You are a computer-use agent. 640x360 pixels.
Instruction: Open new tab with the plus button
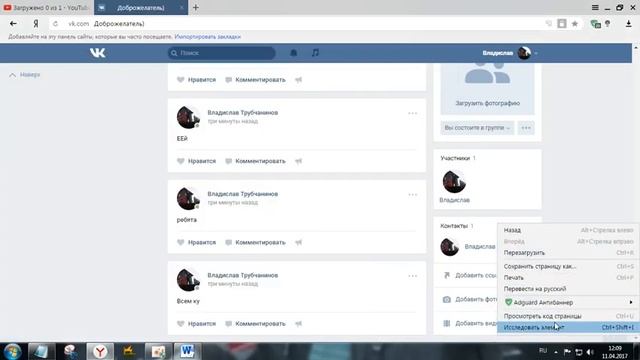196,7
